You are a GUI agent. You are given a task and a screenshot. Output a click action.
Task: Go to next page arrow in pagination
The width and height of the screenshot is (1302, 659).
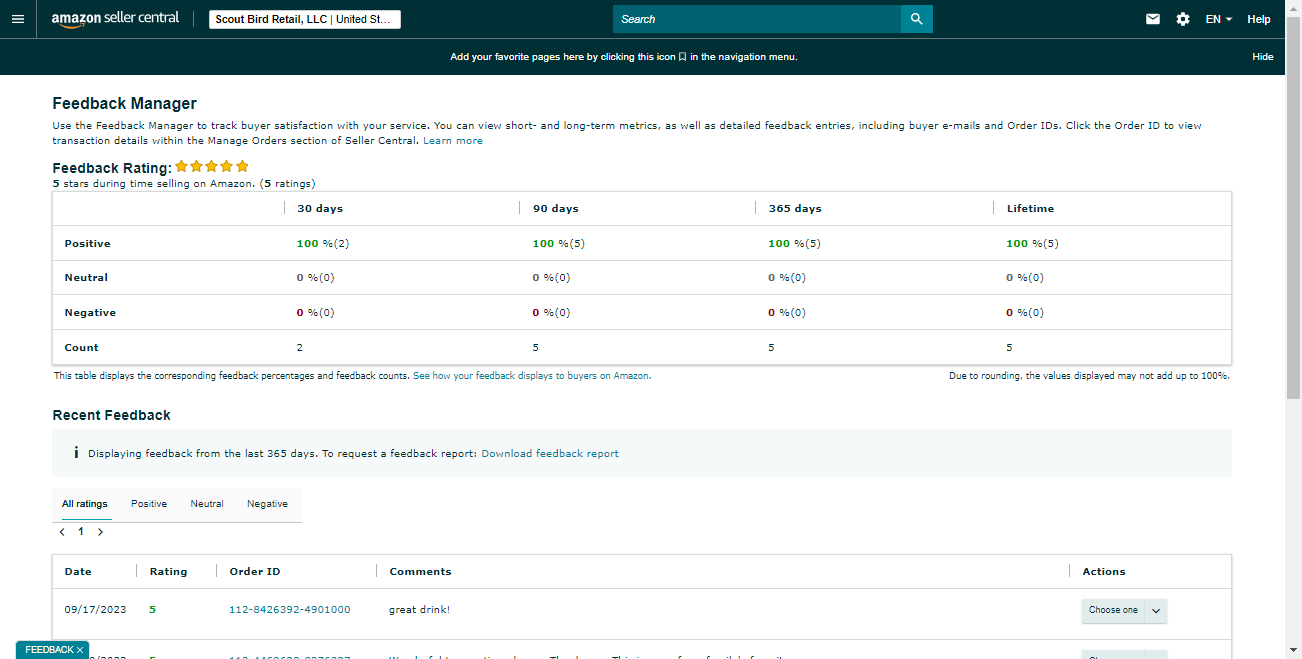100,532
